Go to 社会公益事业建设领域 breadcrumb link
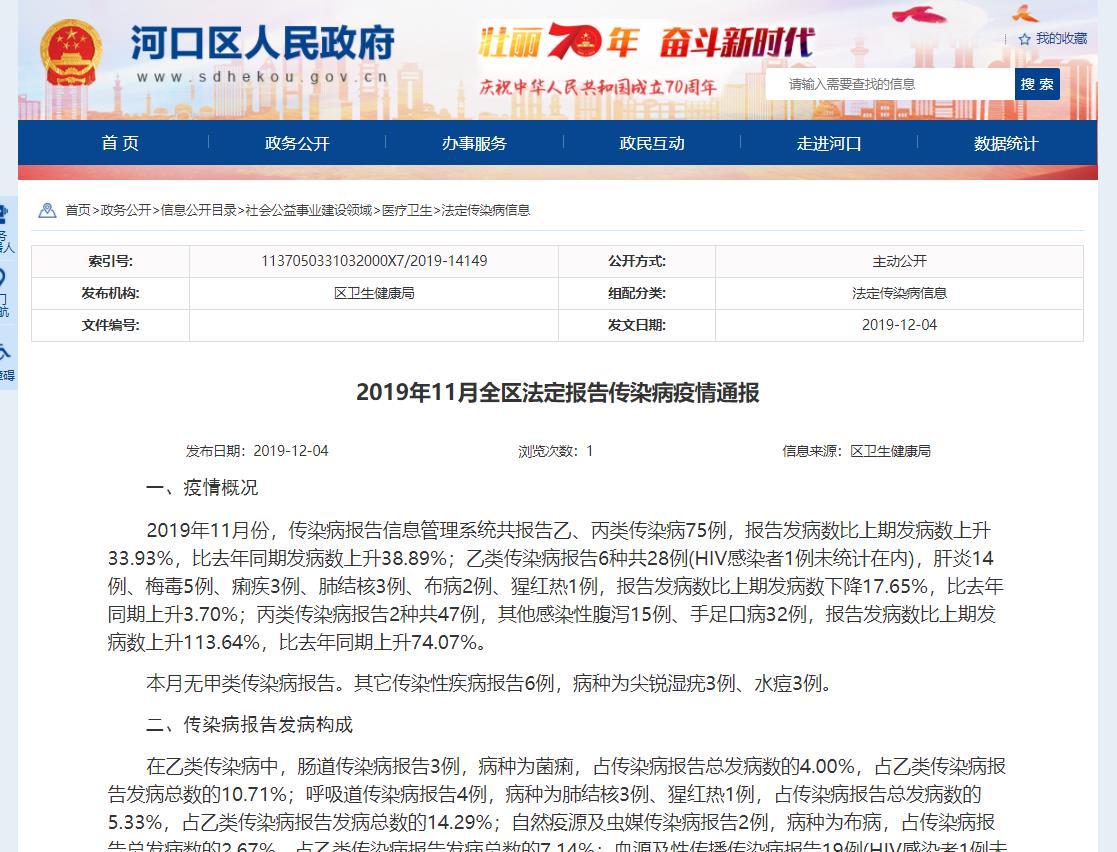1117x852 pixels. pyautogui.click(x=309, y=210)
